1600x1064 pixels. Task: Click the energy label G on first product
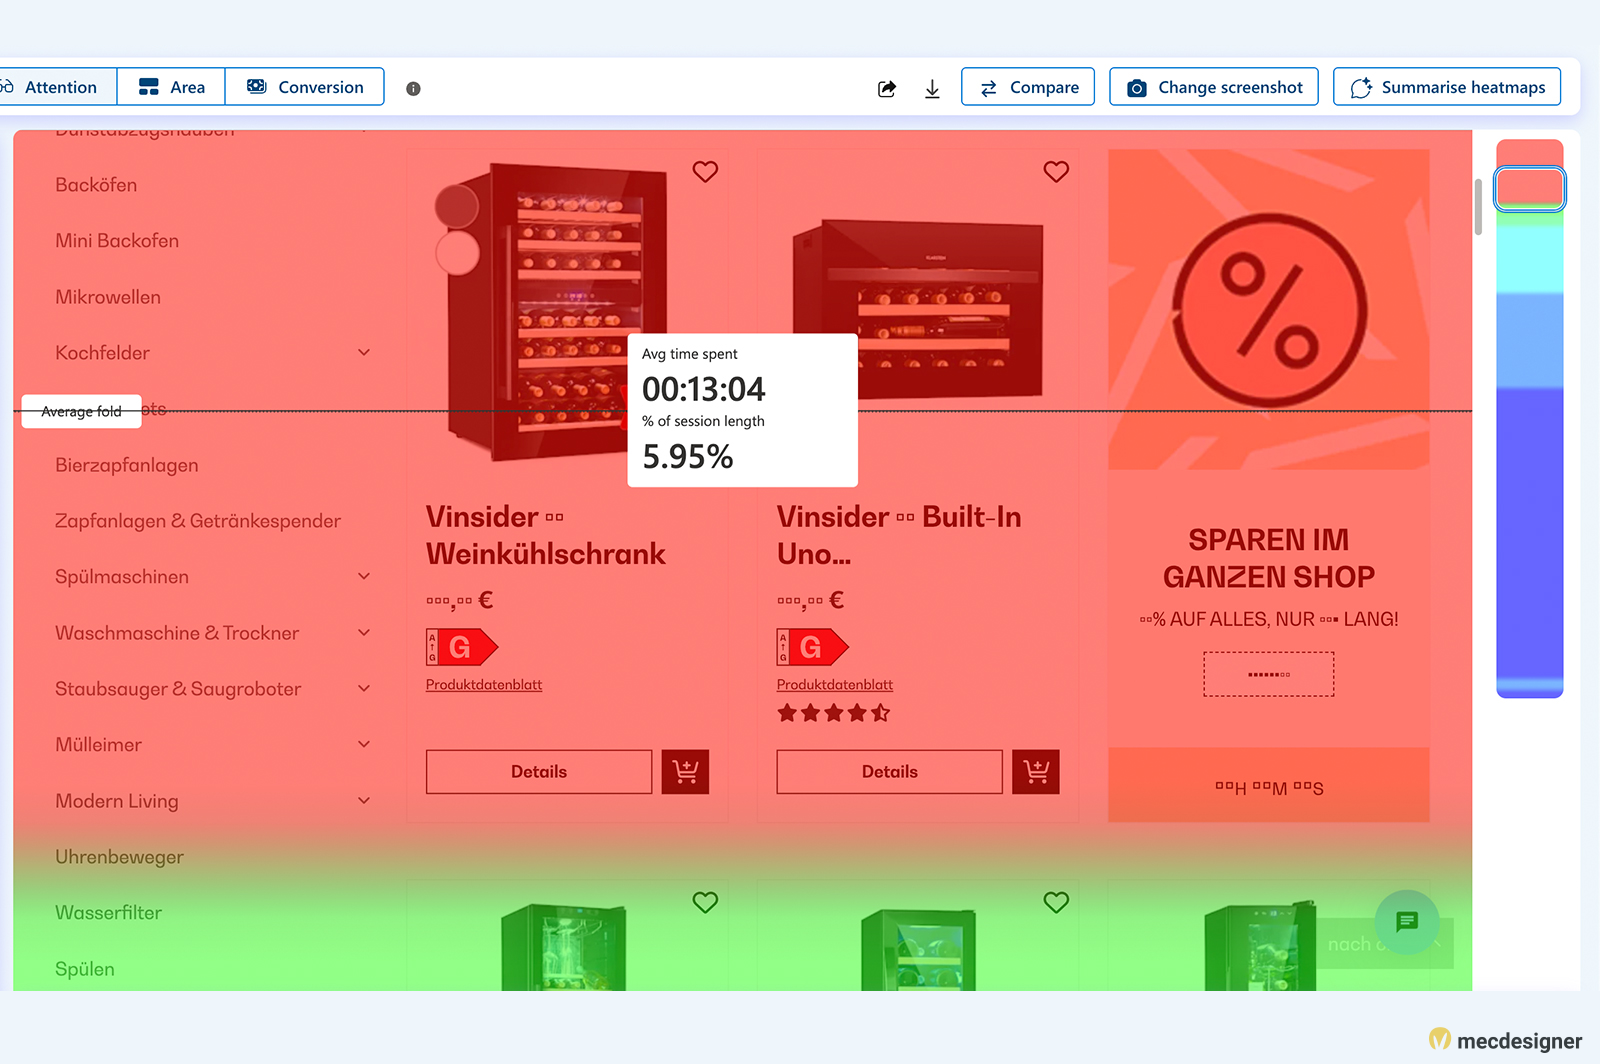click(461, 647)
